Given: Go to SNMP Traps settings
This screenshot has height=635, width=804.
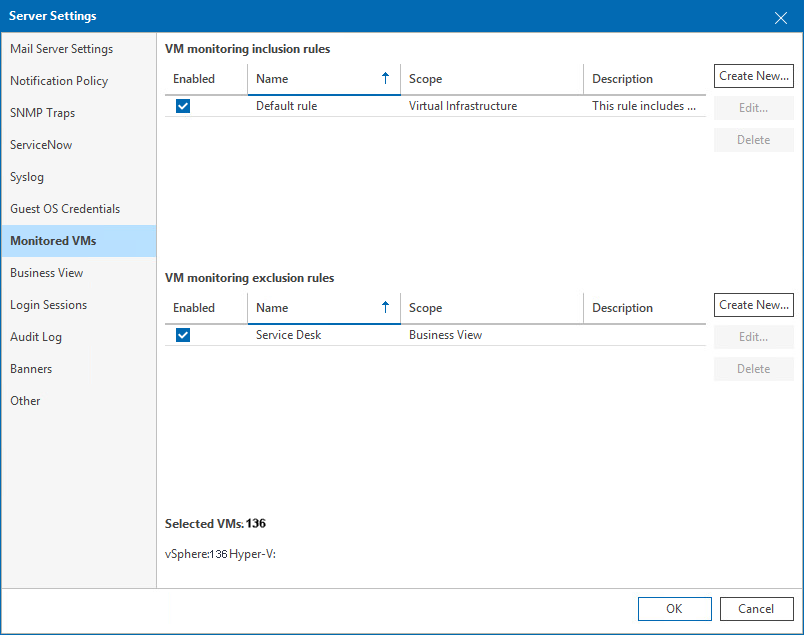Looking at the screenshot, I should [x=41, y=112].
